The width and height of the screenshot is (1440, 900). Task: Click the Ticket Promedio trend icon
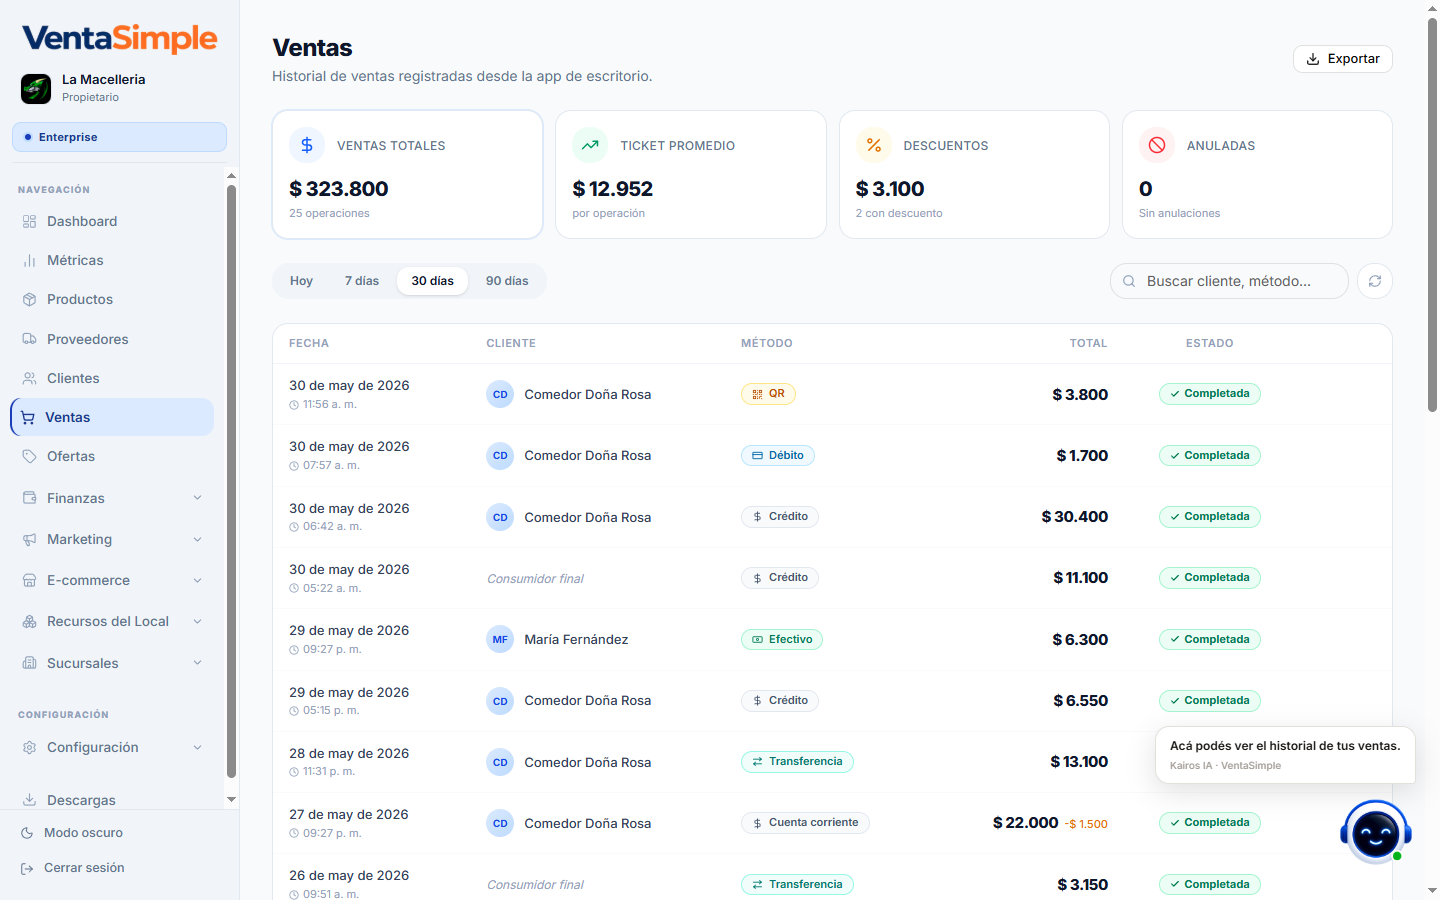click(x=590, y=145)
